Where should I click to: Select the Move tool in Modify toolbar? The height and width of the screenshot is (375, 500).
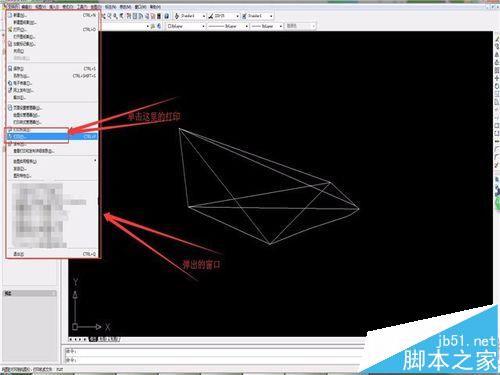(497, 78)
